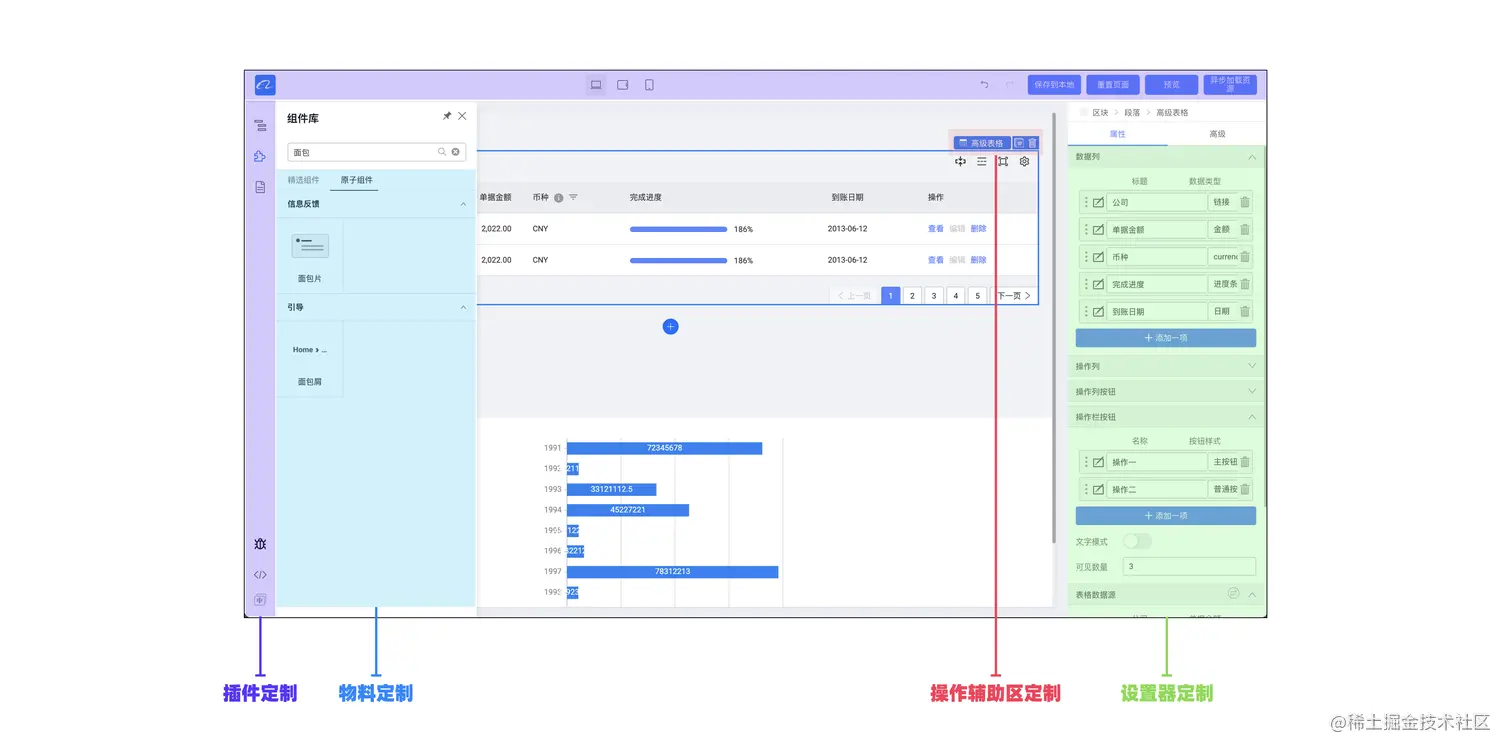Click 添加一项 under 操作栏按钮
This screenshot has height=754, width=1512.
pos(1166,516)
